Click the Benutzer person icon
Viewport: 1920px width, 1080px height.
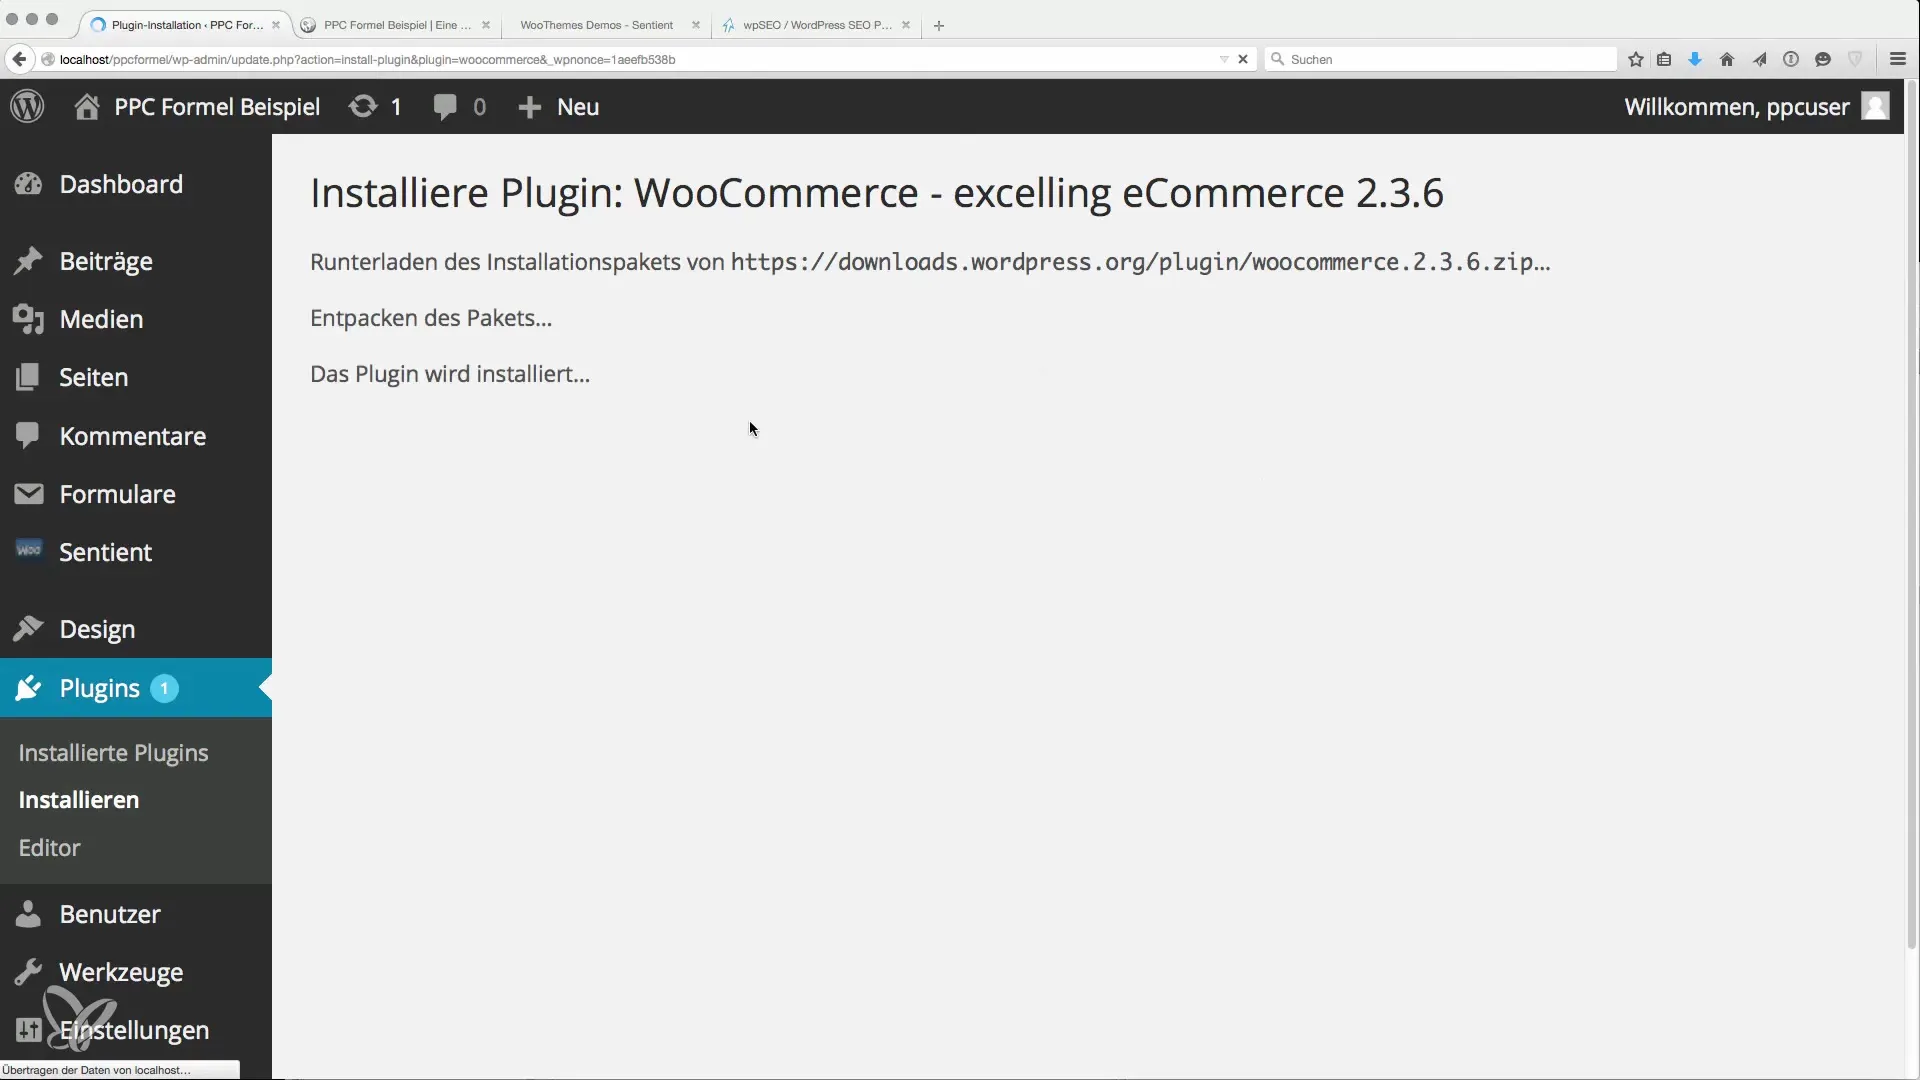tap(28, 914)
